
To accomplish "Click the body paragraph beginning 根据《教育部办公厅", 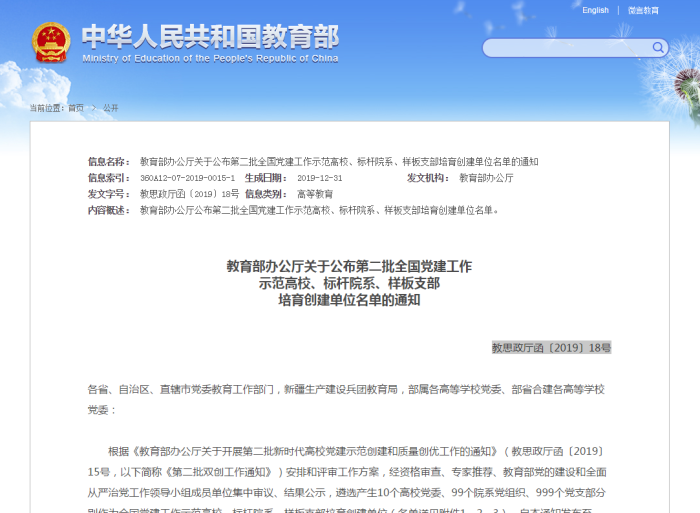I will 347,481.
